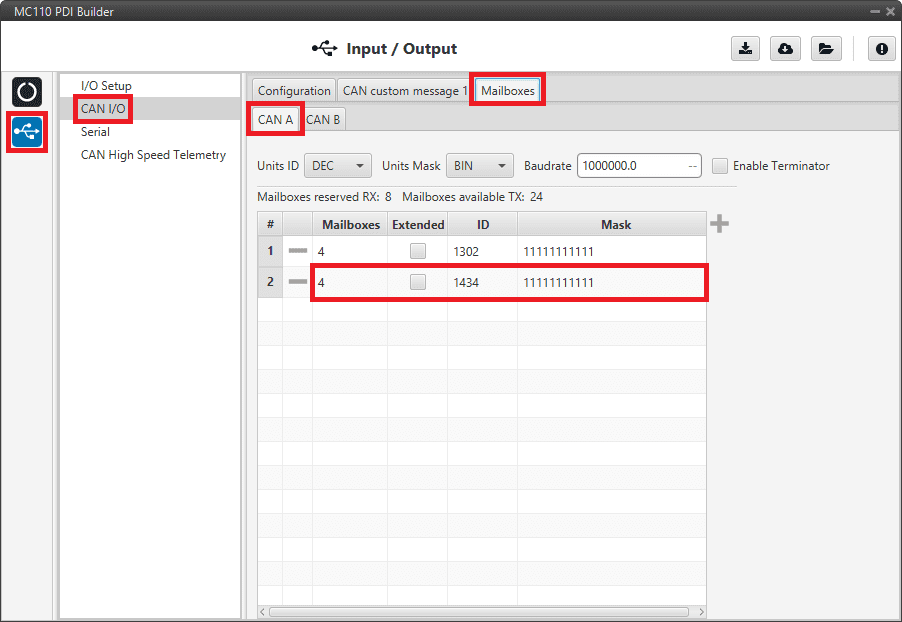This screenshot has height=622, width=902.
Task: Open the Units Mask BIN dropdown
Action: [x=478, y=166]
